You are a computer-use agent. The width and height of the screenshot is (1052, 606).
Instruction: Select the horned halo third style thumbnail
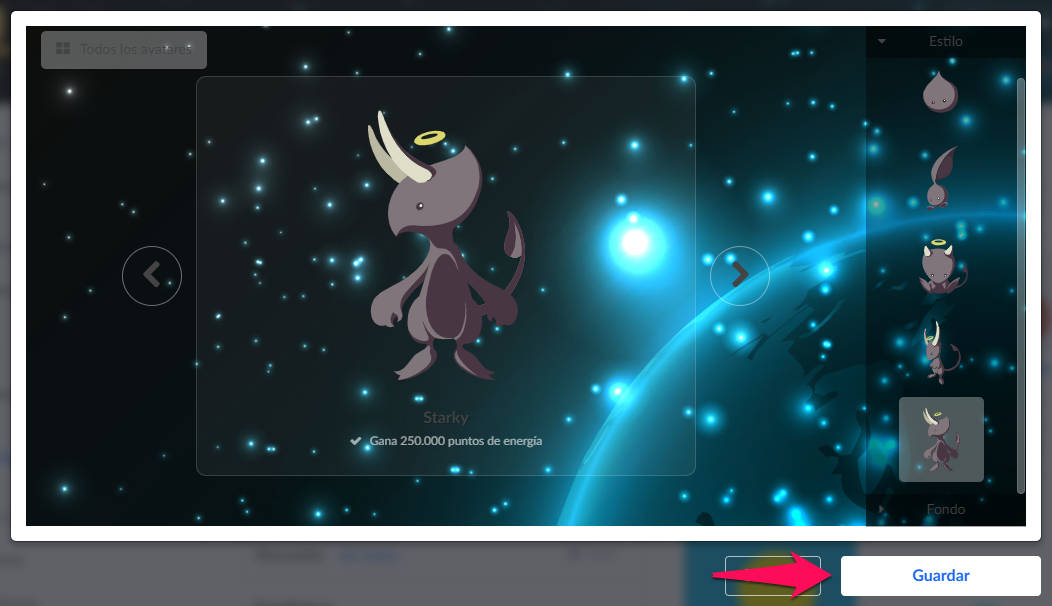click(941, 266)
